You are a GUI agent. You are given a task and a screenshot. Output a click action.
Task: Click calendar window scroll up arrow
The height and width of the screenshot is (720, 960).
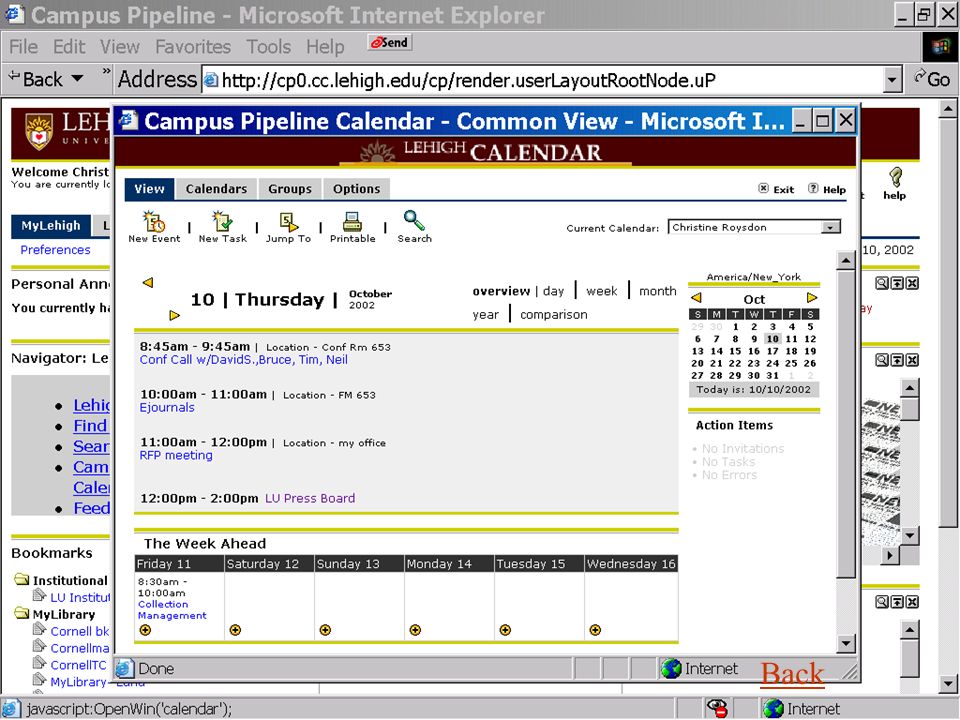tap(846, 261)
